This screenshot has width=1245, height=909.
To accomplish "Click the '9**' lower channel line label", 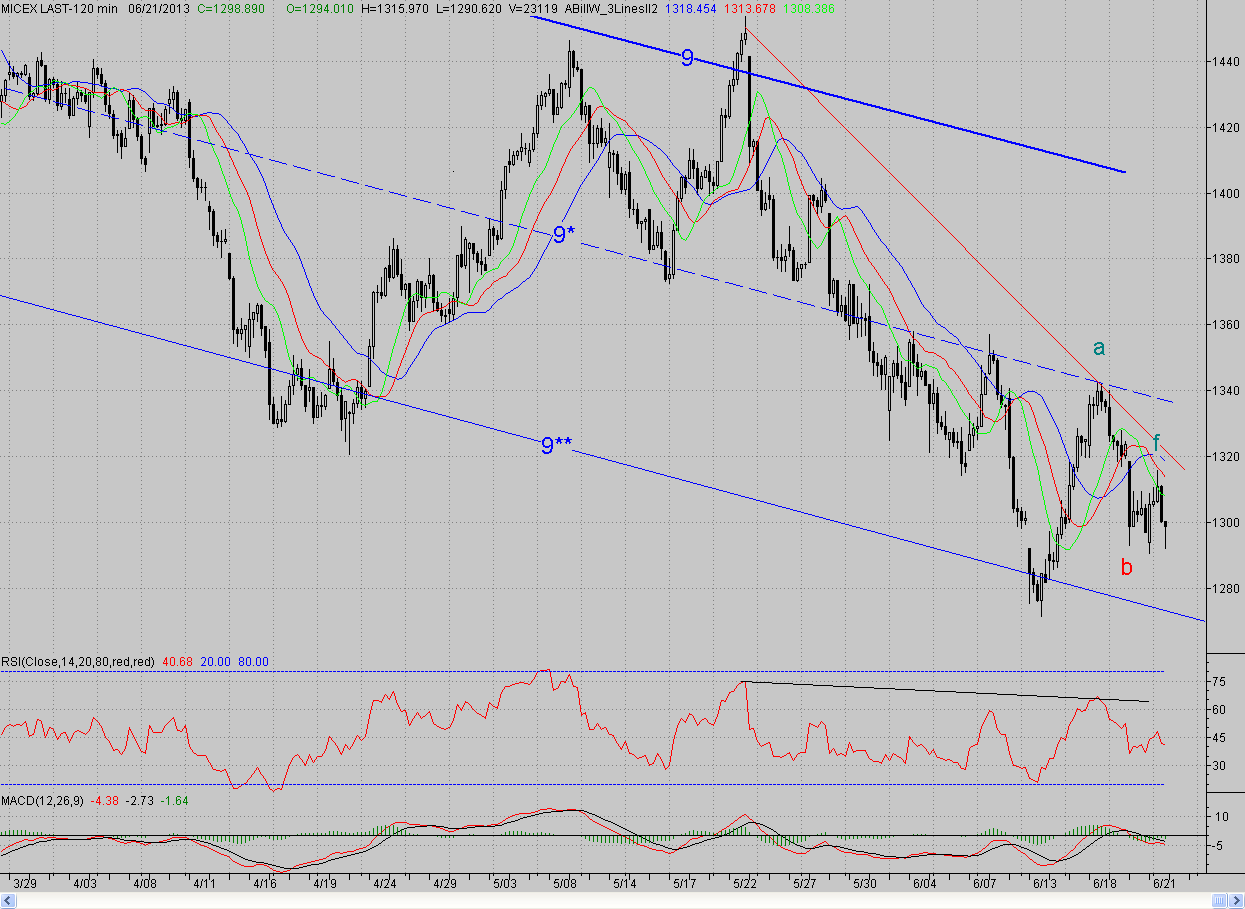I will (x=556, y=446).
